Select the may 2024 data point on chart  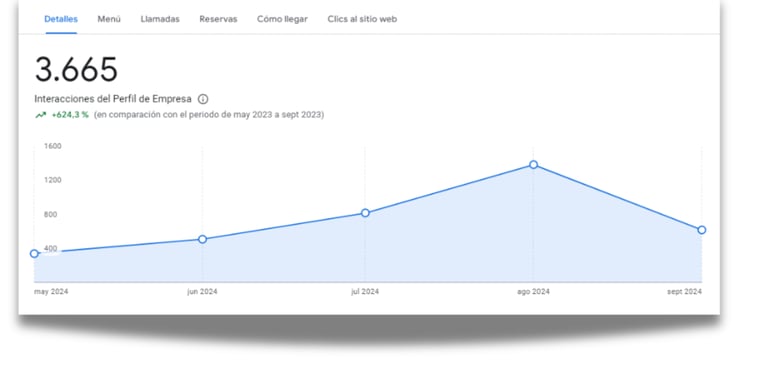click(x=34, y=254)
